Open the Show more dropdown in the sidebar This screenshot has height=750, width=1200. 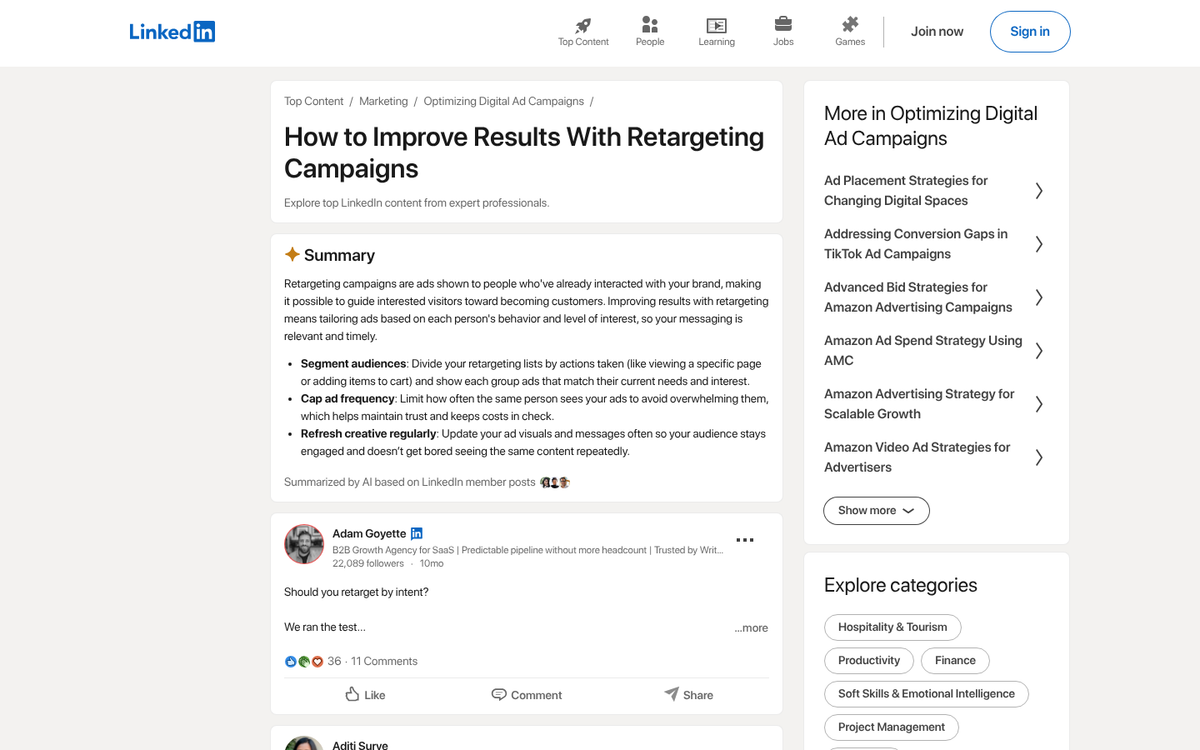pyautogui.click(x=876, y=510)
